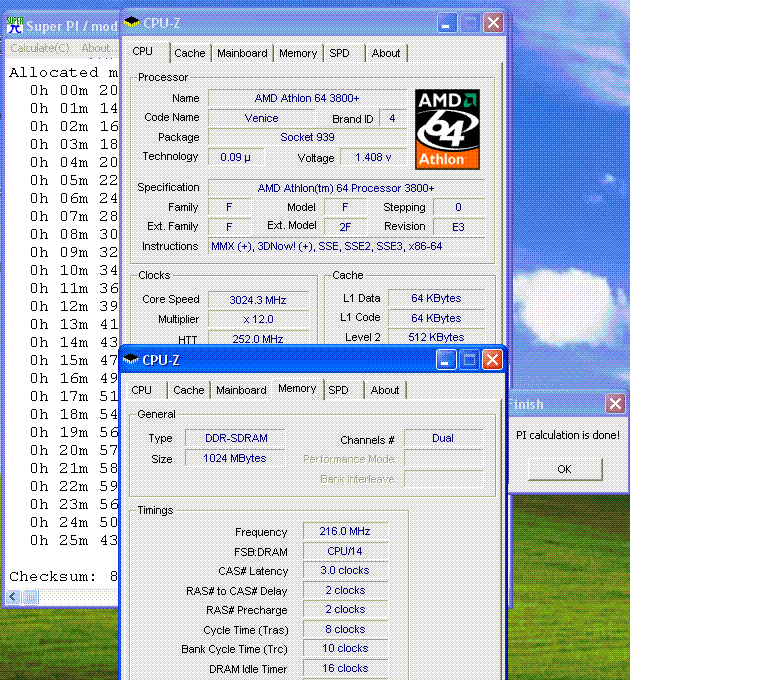The width and height of the screenshot is (765, 680).
Task: Minimize the lower CPU-Z Memory window
Action: tap(445, 360)
